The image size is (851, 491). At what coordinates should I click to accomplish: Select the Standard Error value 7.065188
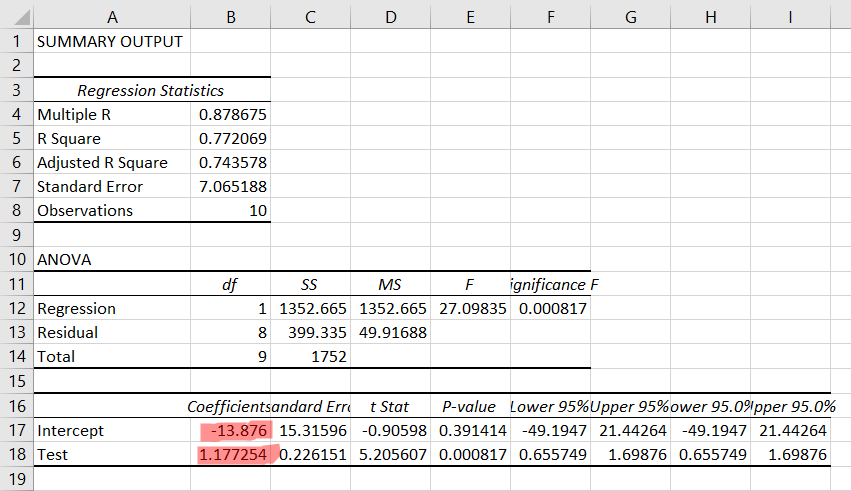pos(232,186)
